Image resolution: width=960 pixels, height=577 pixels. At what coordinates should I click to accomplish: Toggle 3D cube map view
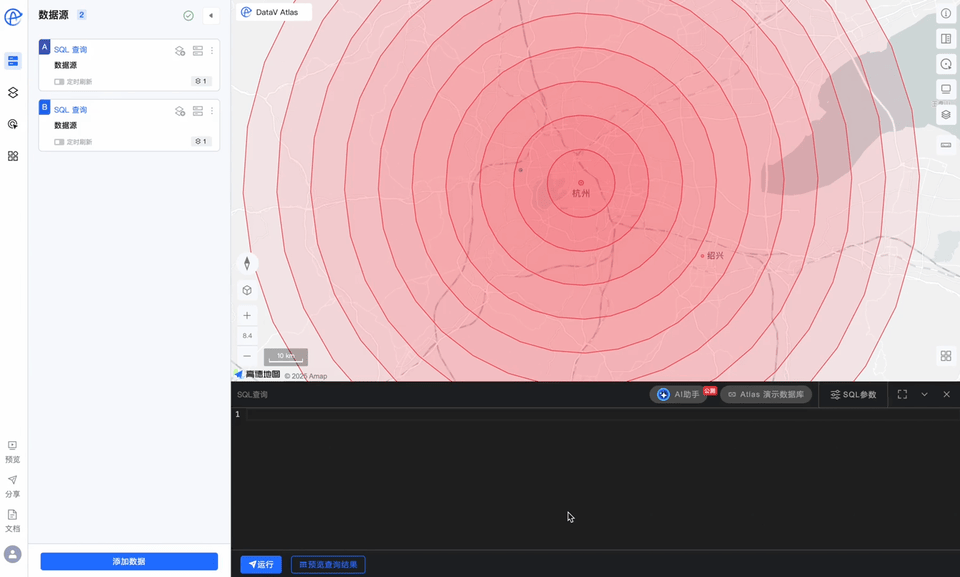click(247, 290)
